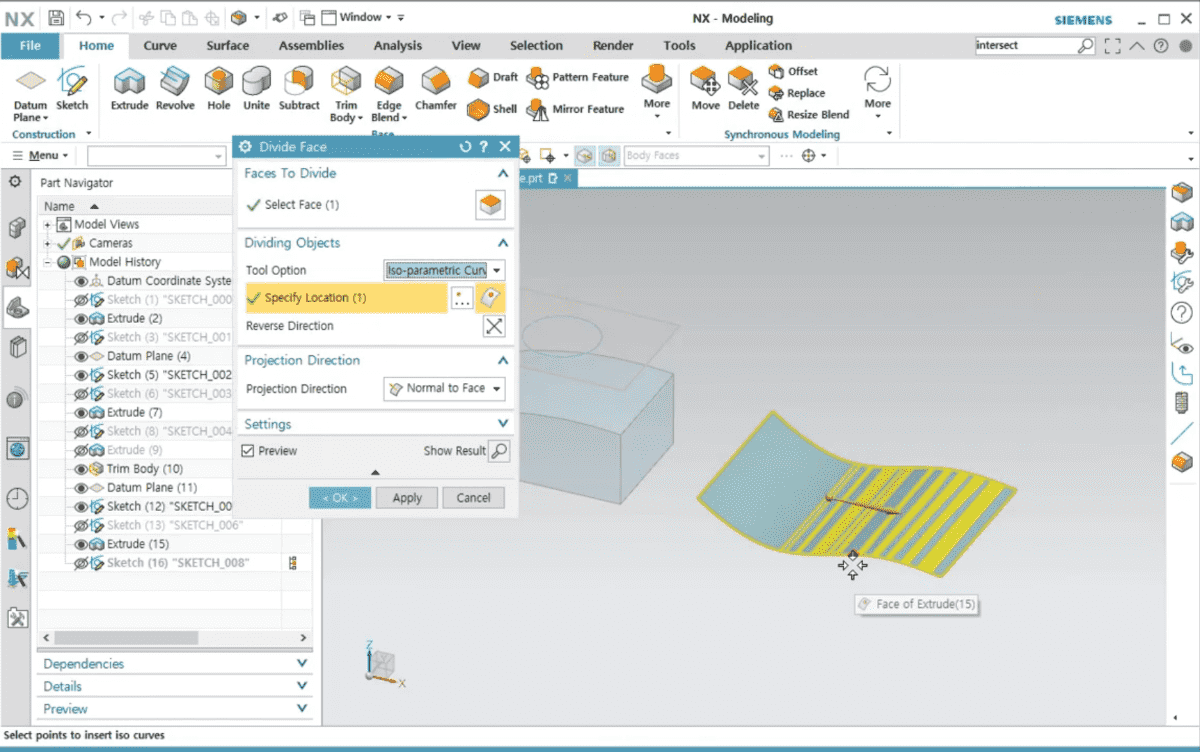Toggle visibility of Datum Plane (4)

tap(81, 356)
